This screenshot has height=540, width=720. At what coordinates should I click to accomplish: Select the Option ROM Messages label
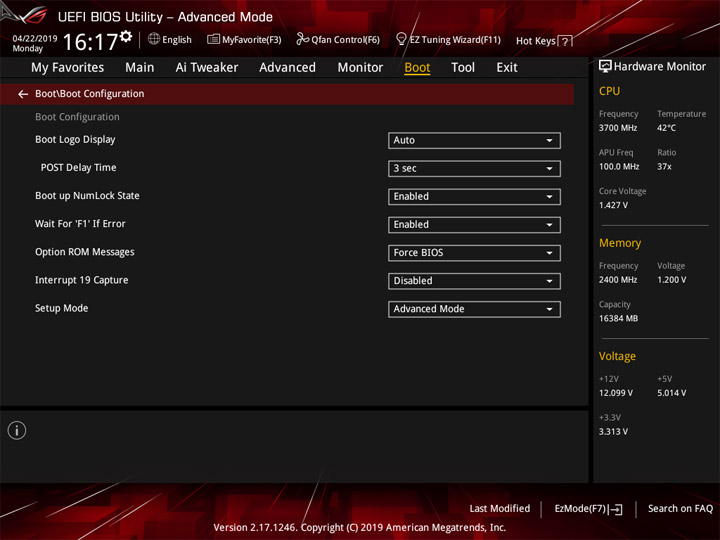coord(85,252)
